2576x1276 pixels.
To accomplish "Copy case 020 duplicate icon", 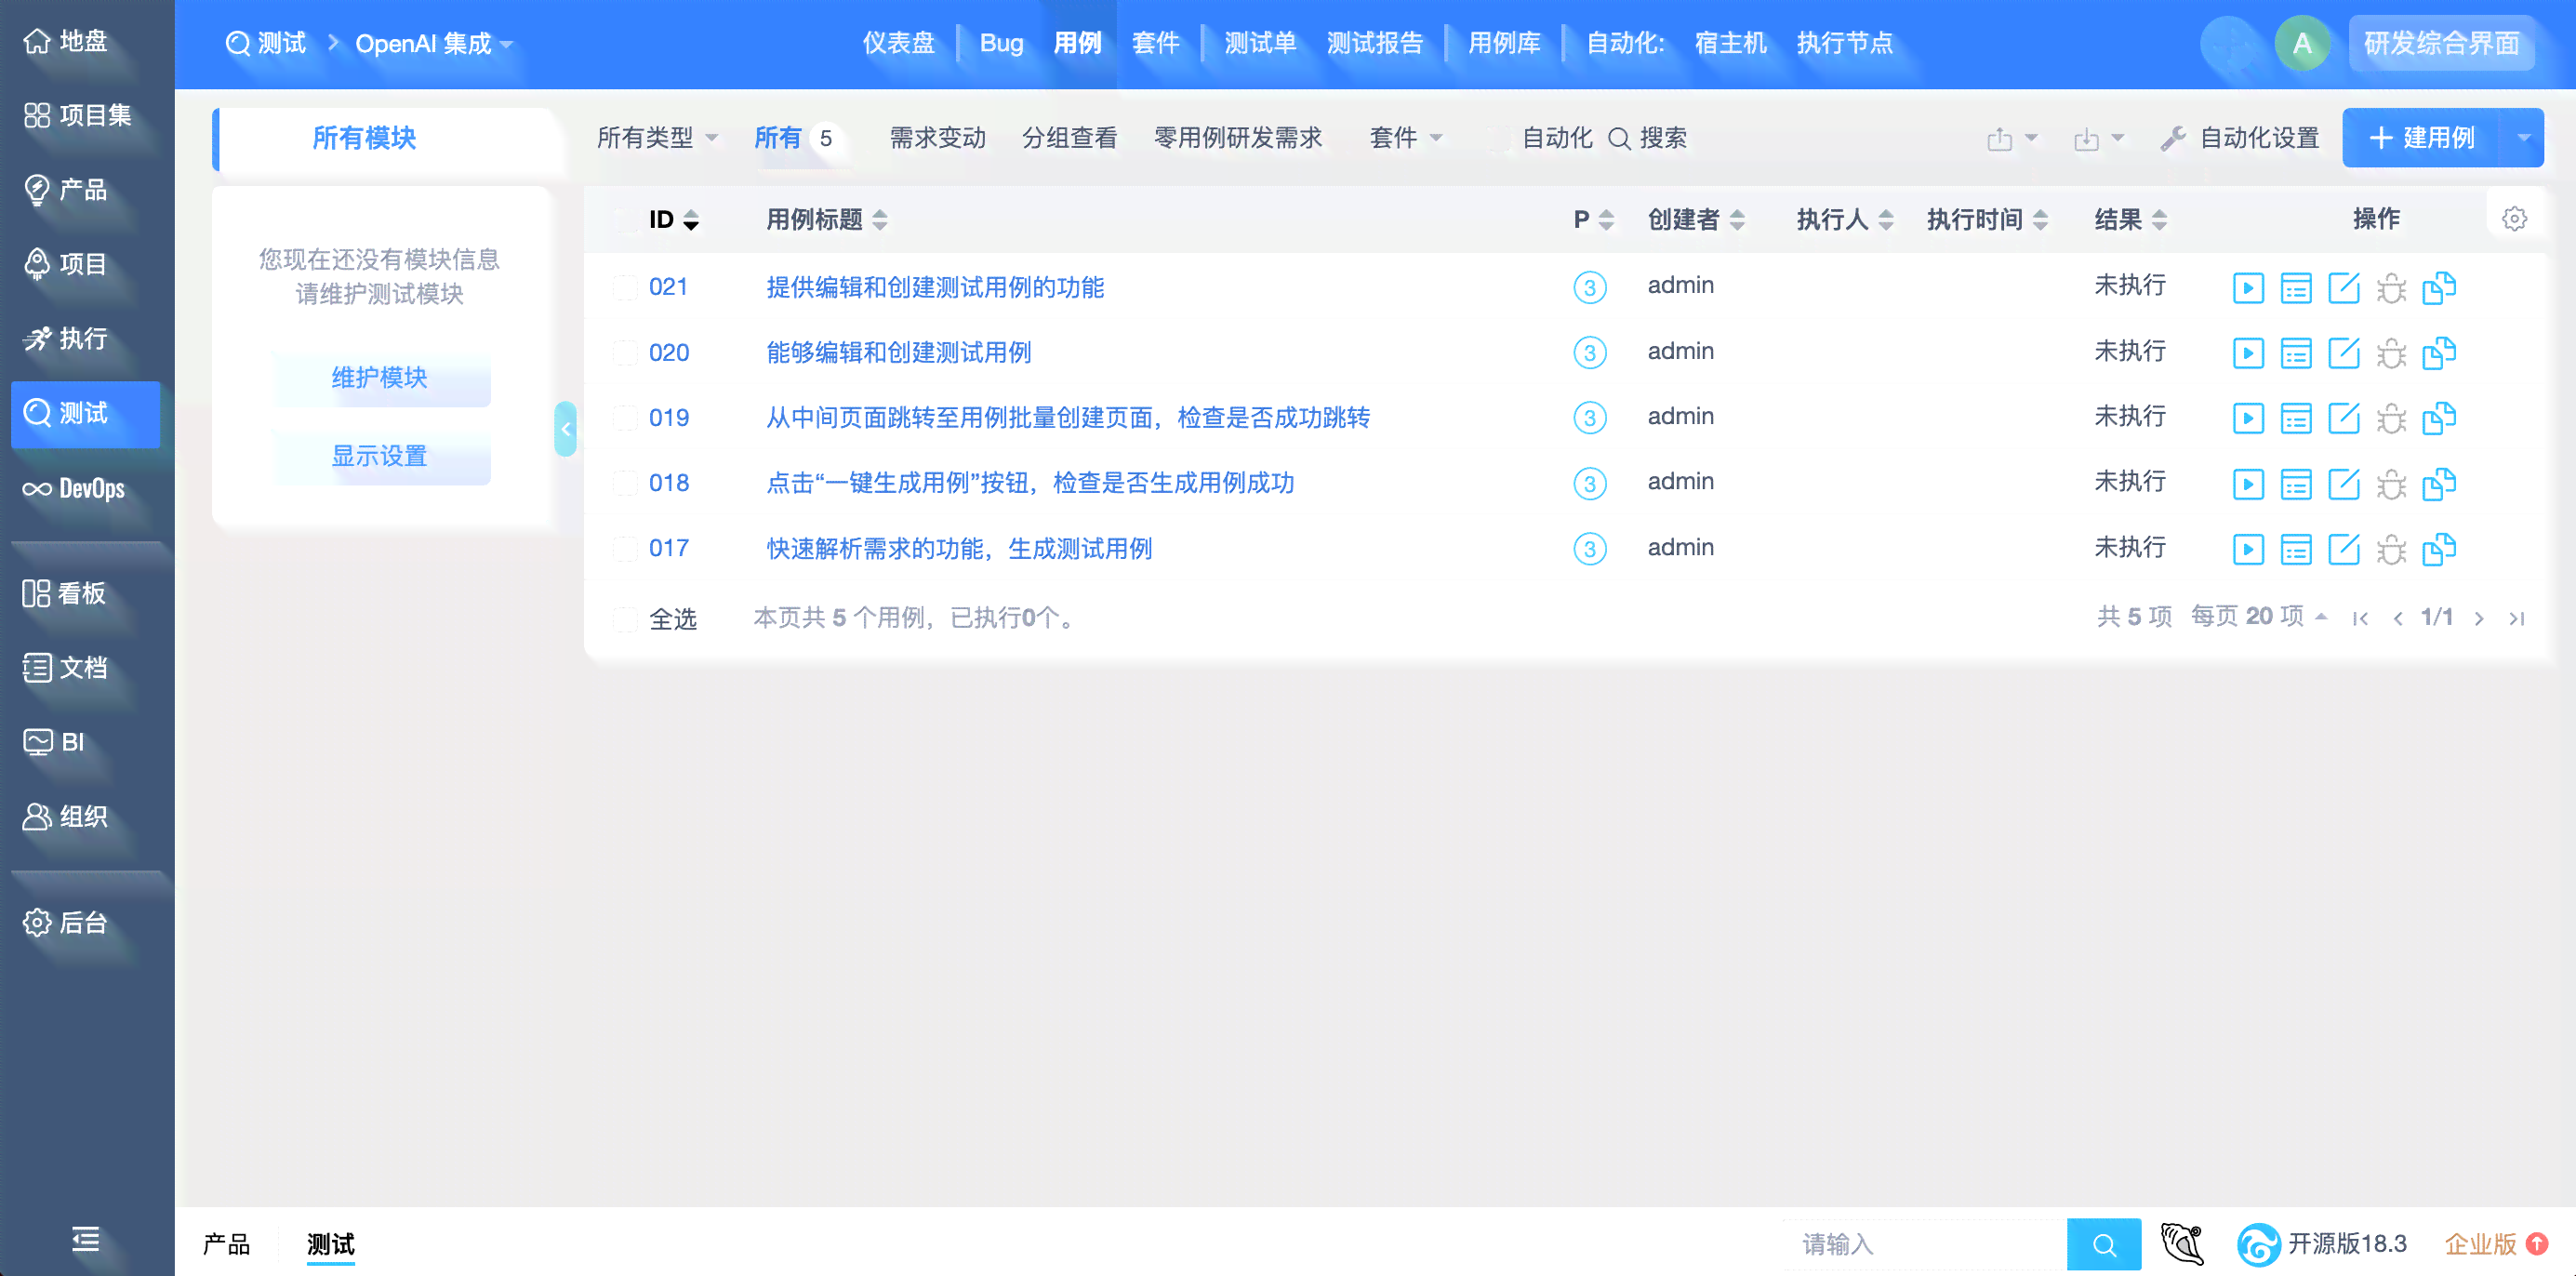I will click(x=2440, y=353).
